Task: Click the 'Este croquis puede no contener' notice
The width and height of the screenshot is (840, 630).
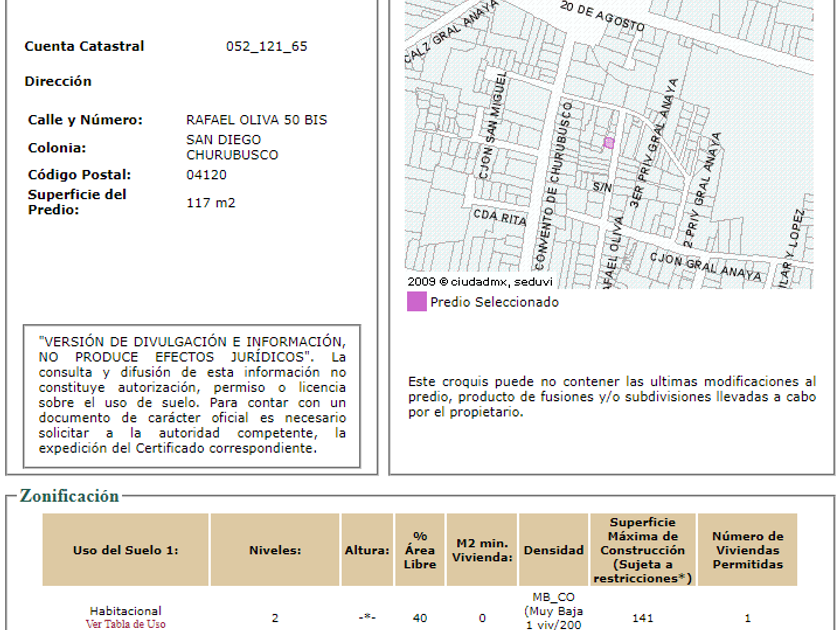Action: [612, 397]
